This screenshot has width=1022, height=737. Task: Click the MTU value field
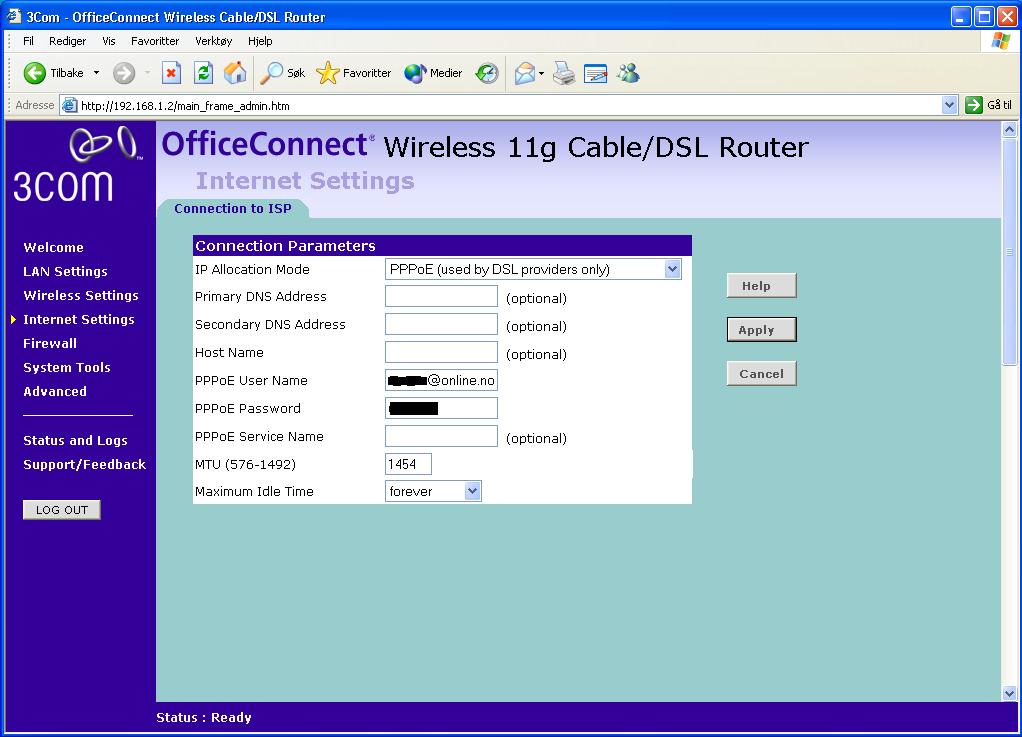(x=408, y=464)
